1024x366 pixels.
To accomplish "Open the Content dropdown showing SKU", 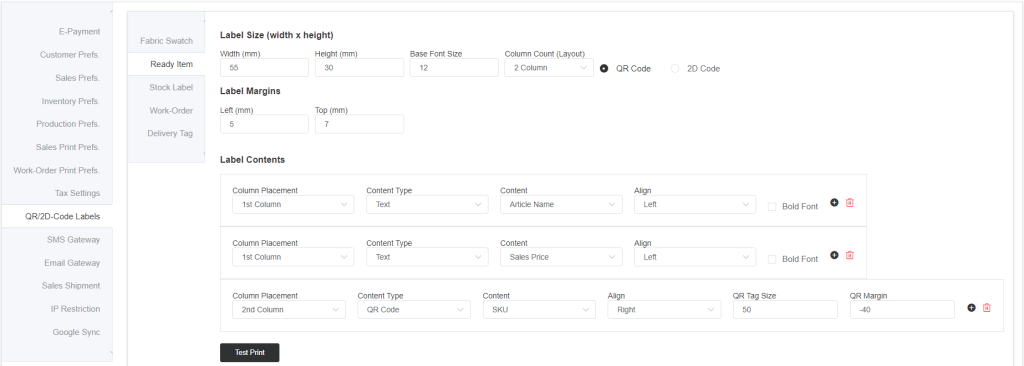I will click(539, 309).
